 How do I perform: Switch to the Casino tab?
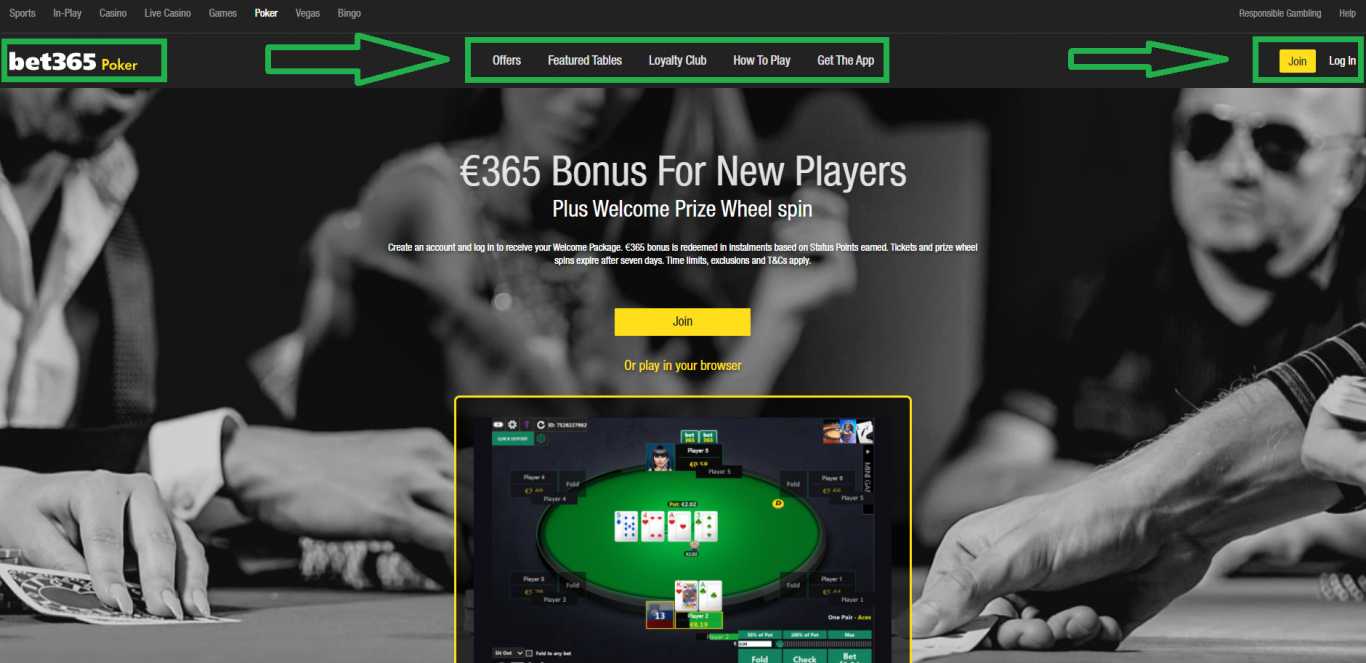(x=113, y=13)
